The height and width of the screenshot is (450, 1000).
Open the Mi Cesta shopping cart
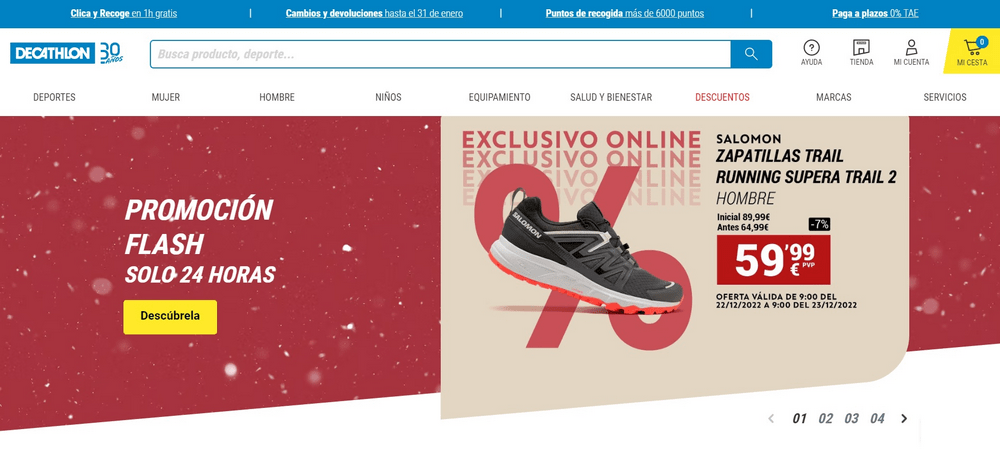click(x=972, y=52)
